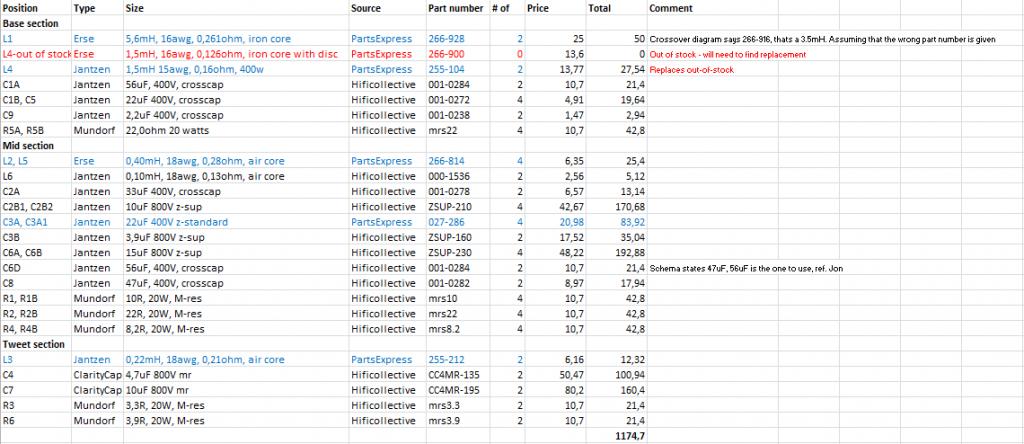Select the 'C1B, C5' position cell
This screenshot has width=1024, height=444.
click(36, 100)
